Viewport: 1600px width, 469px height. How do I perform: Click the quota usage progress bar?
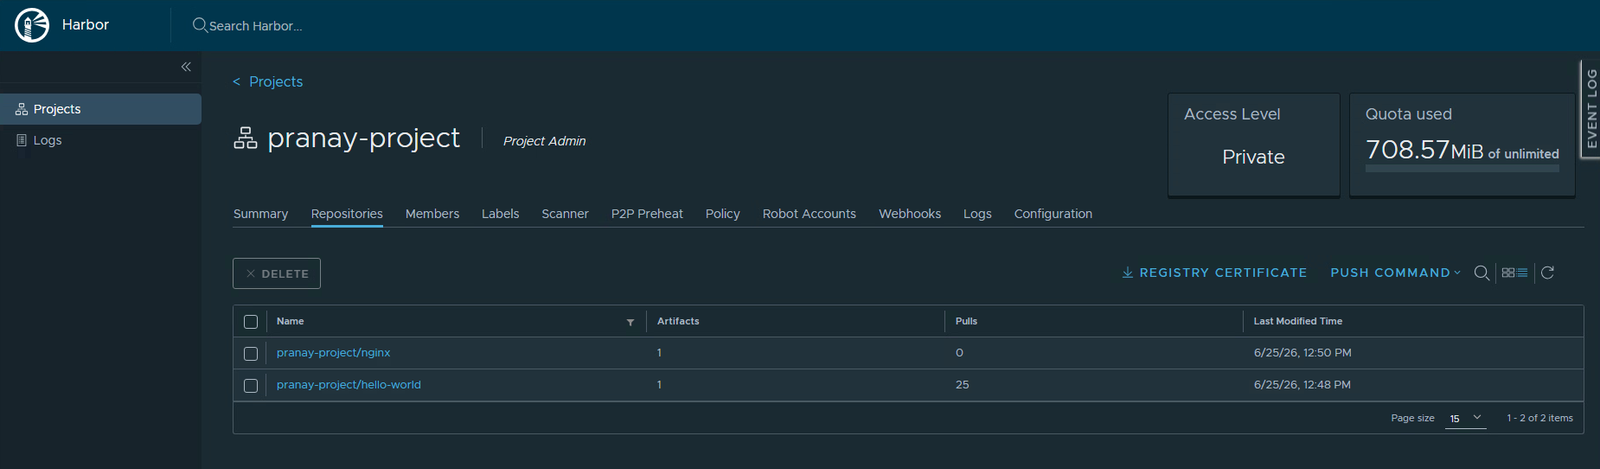(x=1462, y=169)
